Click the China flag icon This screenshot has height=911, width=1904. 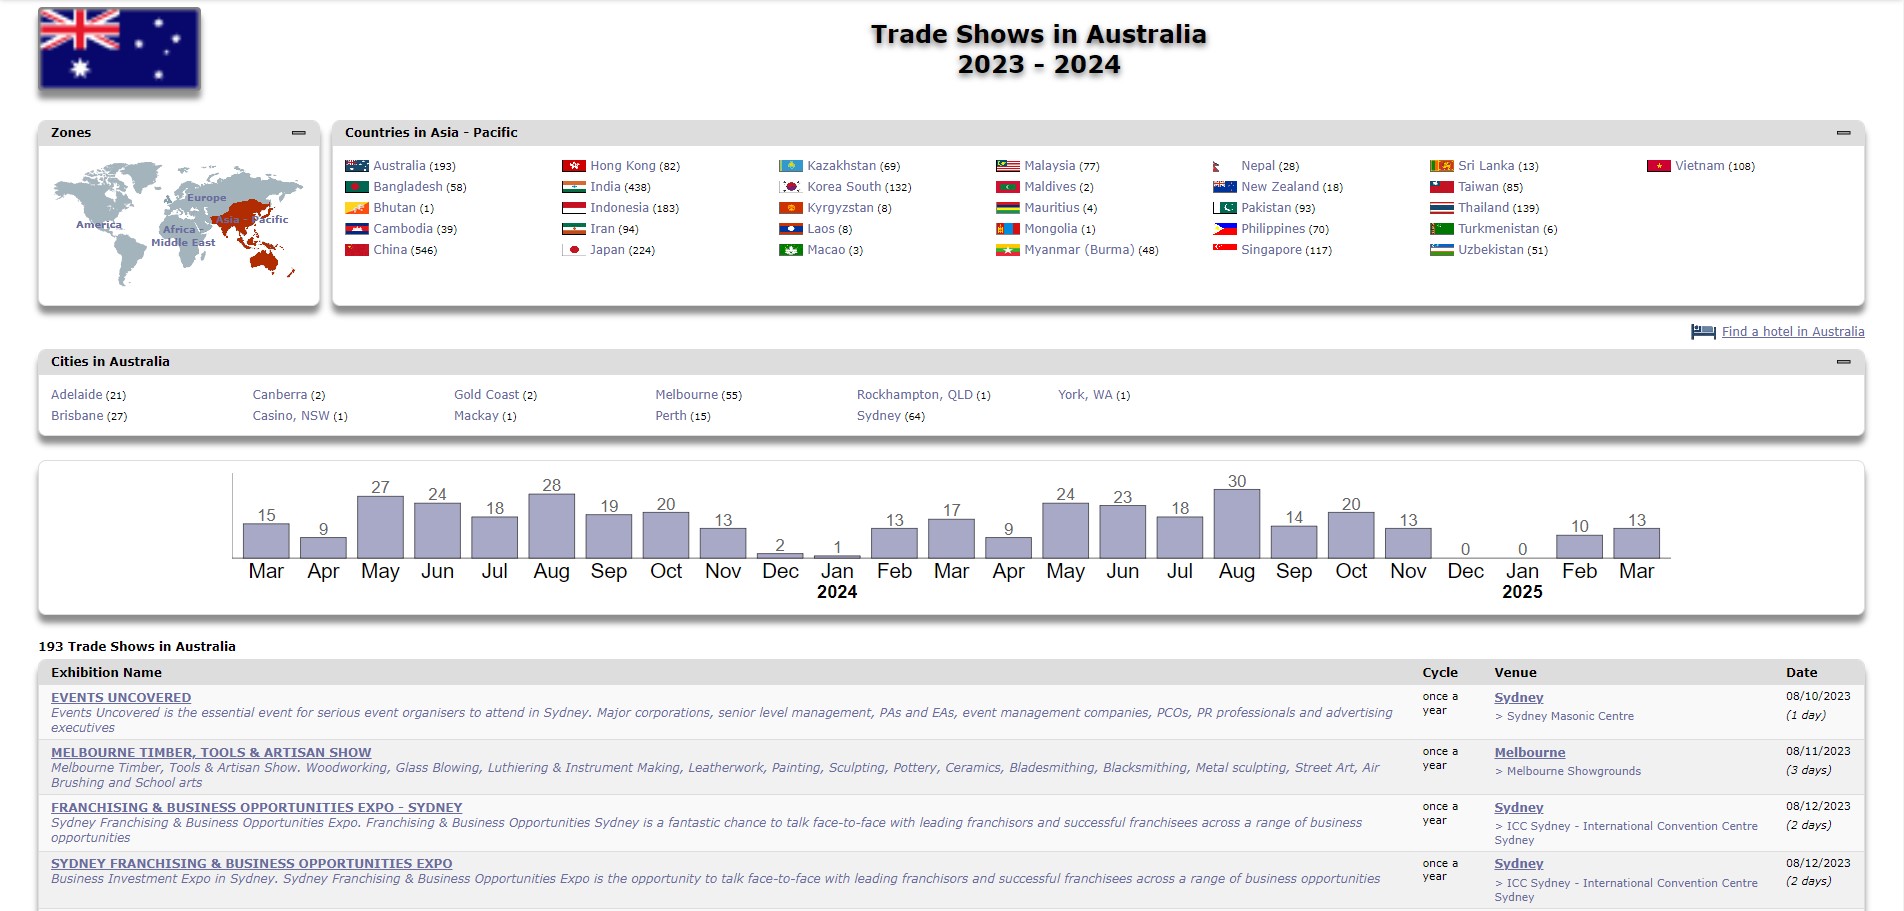click(x=357, y=250)
